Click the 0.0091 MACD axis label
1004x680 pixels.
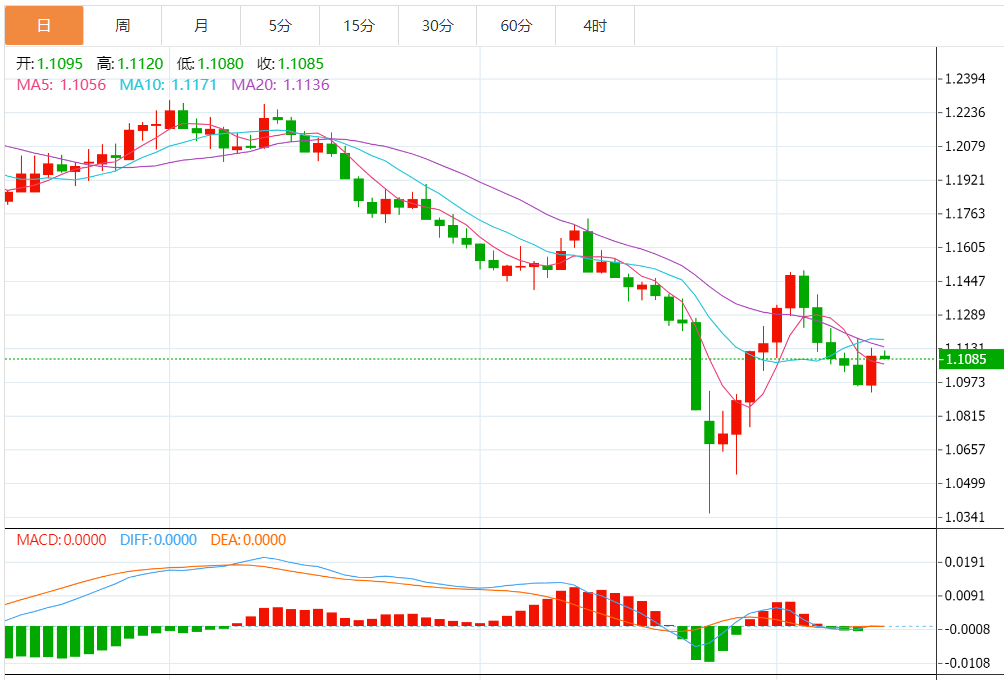966,595
